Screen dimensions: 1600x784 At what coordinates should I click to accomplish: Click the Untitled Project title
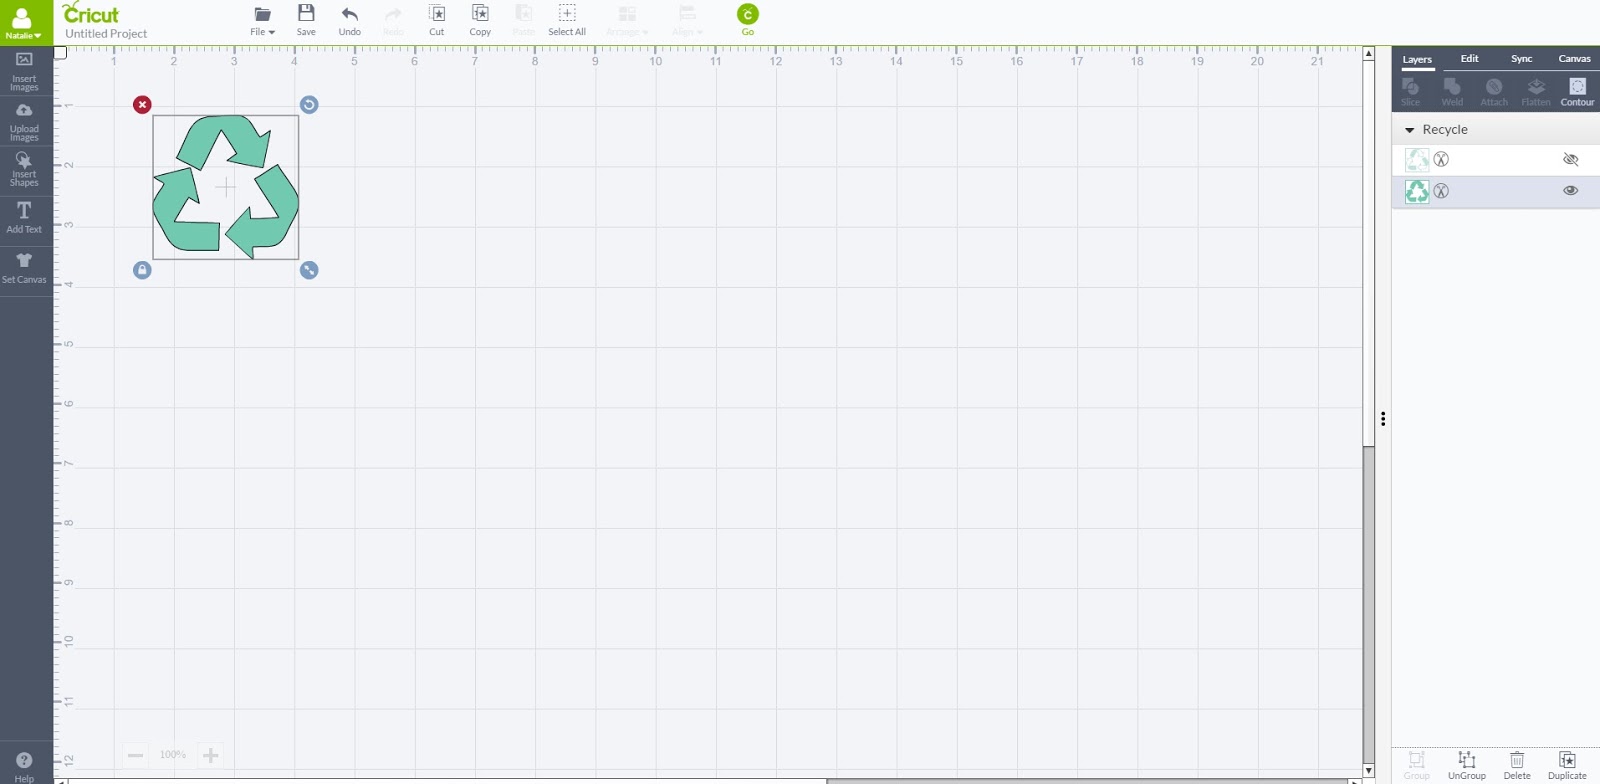coord(106,34)
